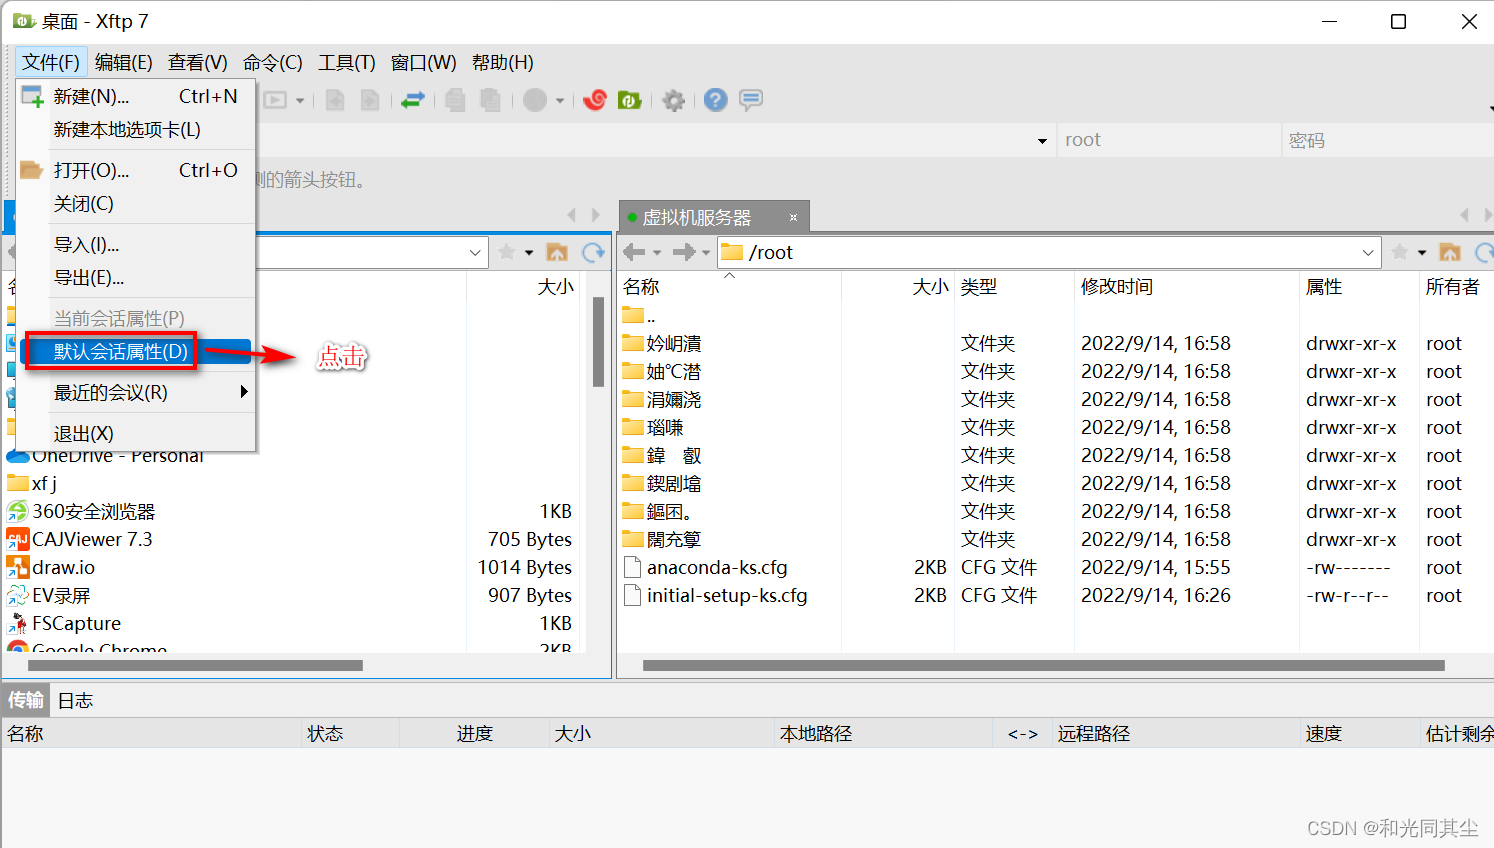This screenshot has height=848, width=1494.
Task: Open the 命令(C) menu
Action: (273, 63)
